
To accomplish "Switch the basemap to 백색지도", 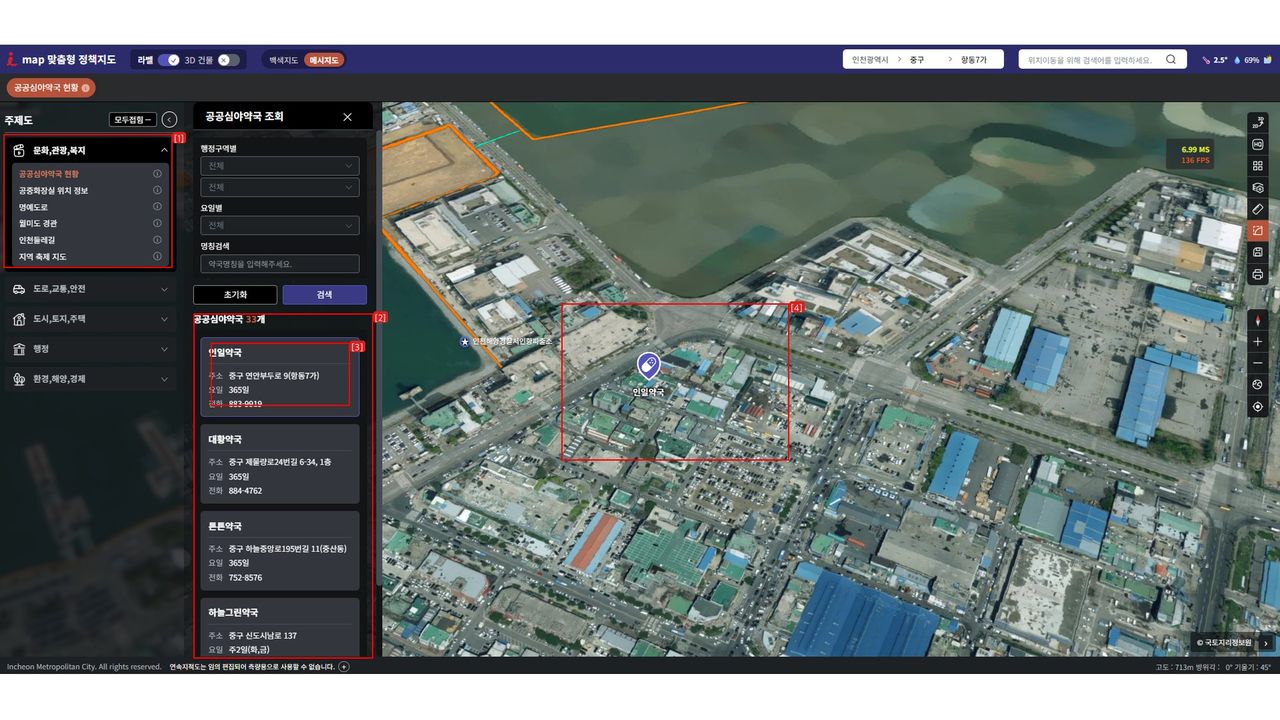I will coord(283,60).
